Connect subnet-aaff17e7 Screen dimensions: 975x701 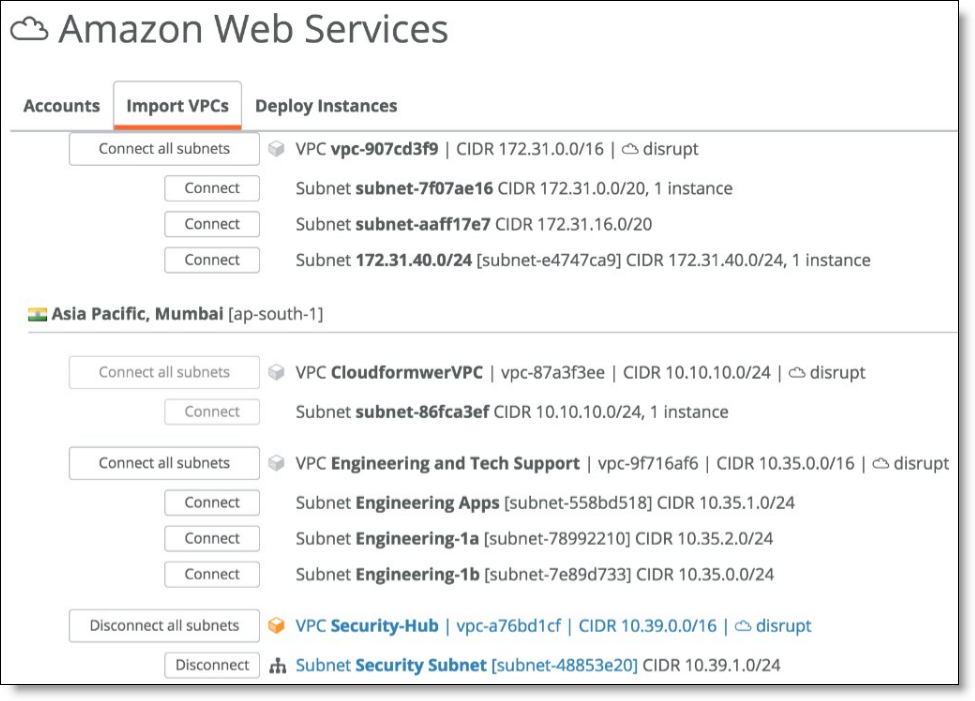pos(212,224)
